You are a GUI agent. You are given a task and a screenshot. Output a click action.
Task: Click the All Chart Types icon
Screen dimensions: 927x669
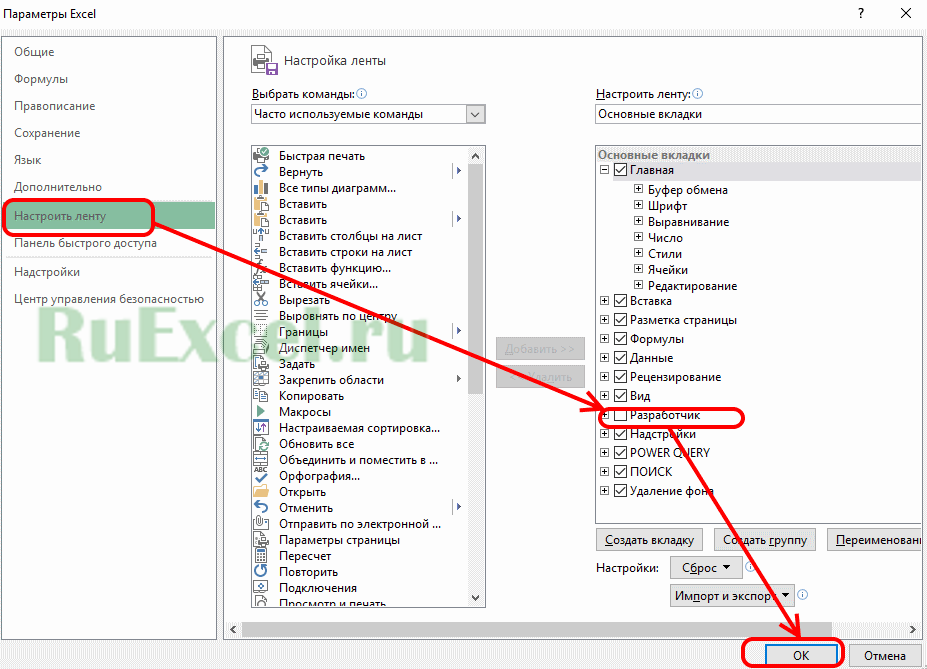261,187
